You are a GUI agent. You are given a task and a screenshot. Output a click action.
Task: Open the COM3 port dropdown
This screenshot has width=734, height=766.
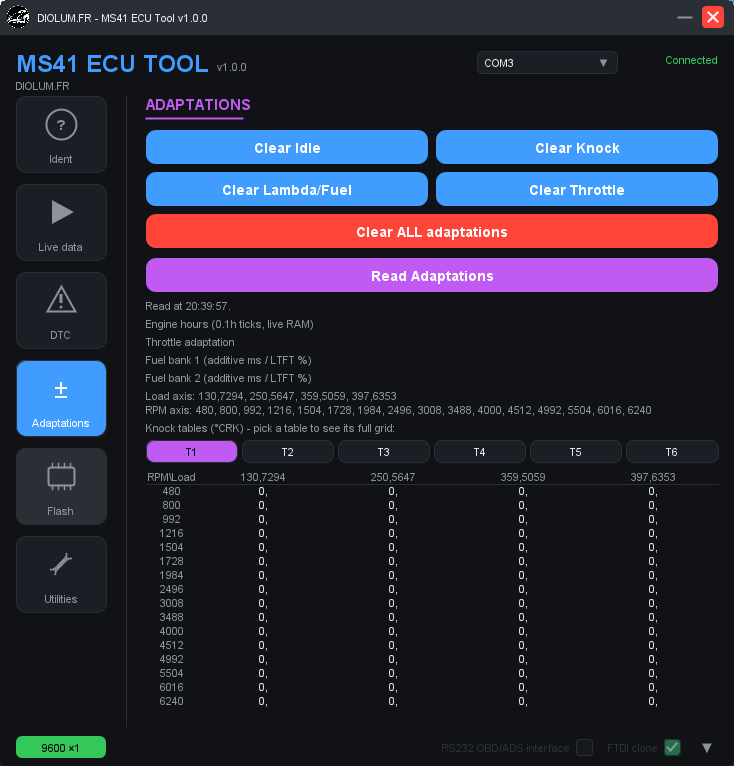[547, 63]
